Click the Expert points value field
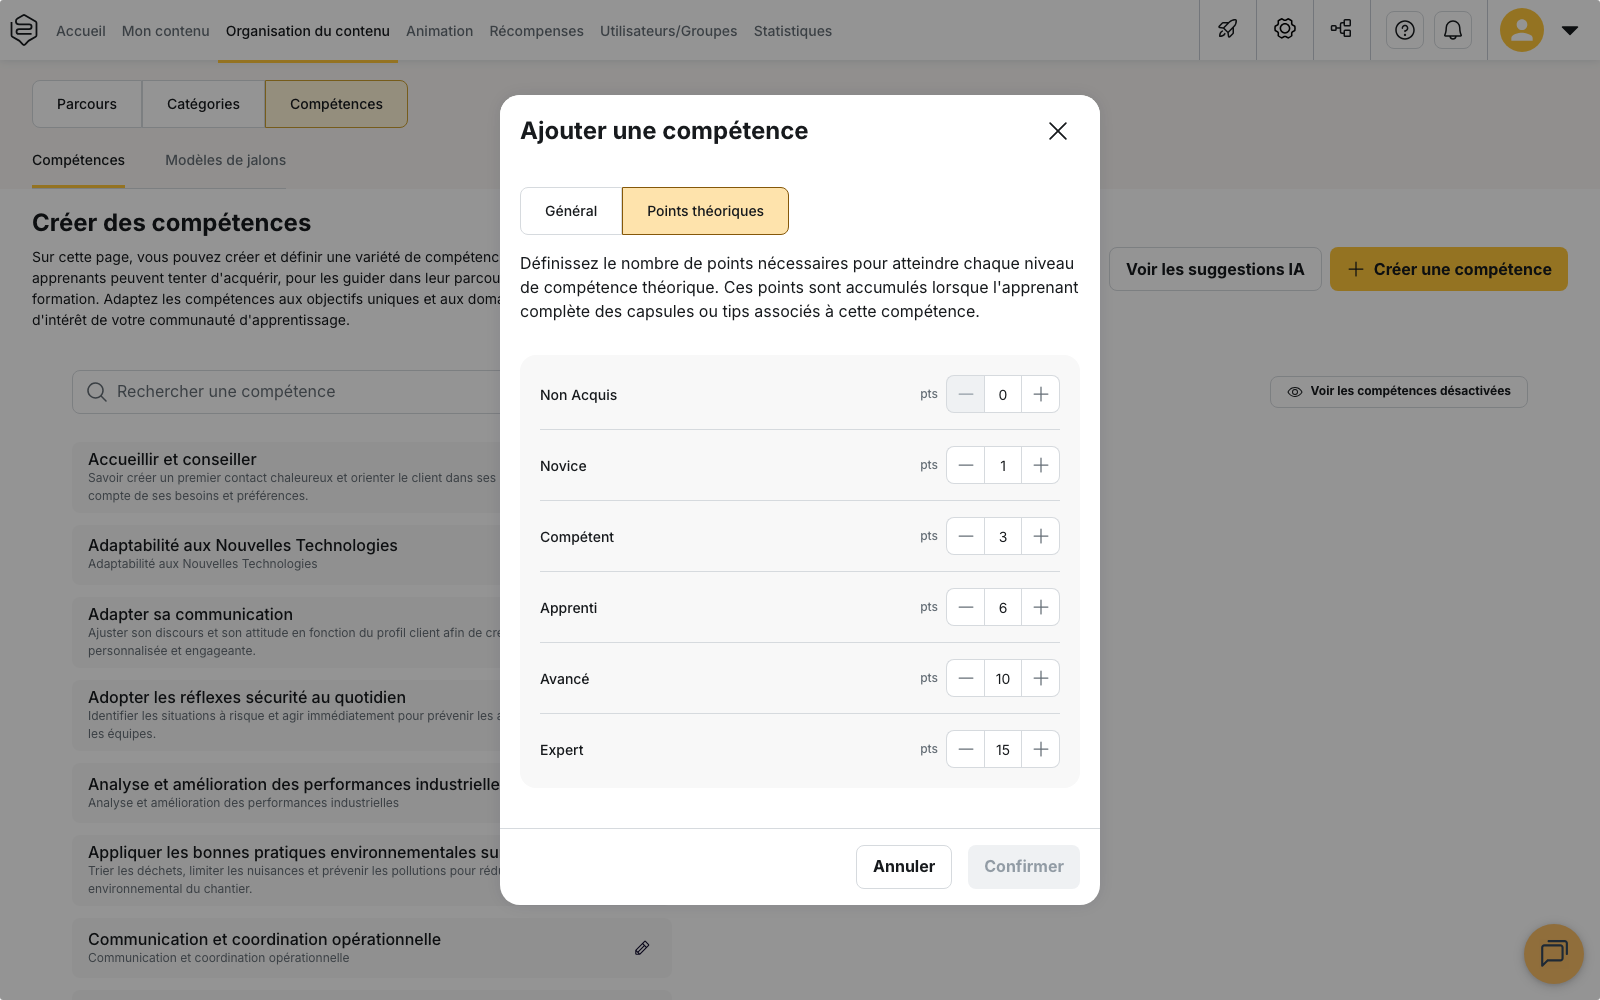The height and width of the screenshot is (1000, 1600). 1003,749
